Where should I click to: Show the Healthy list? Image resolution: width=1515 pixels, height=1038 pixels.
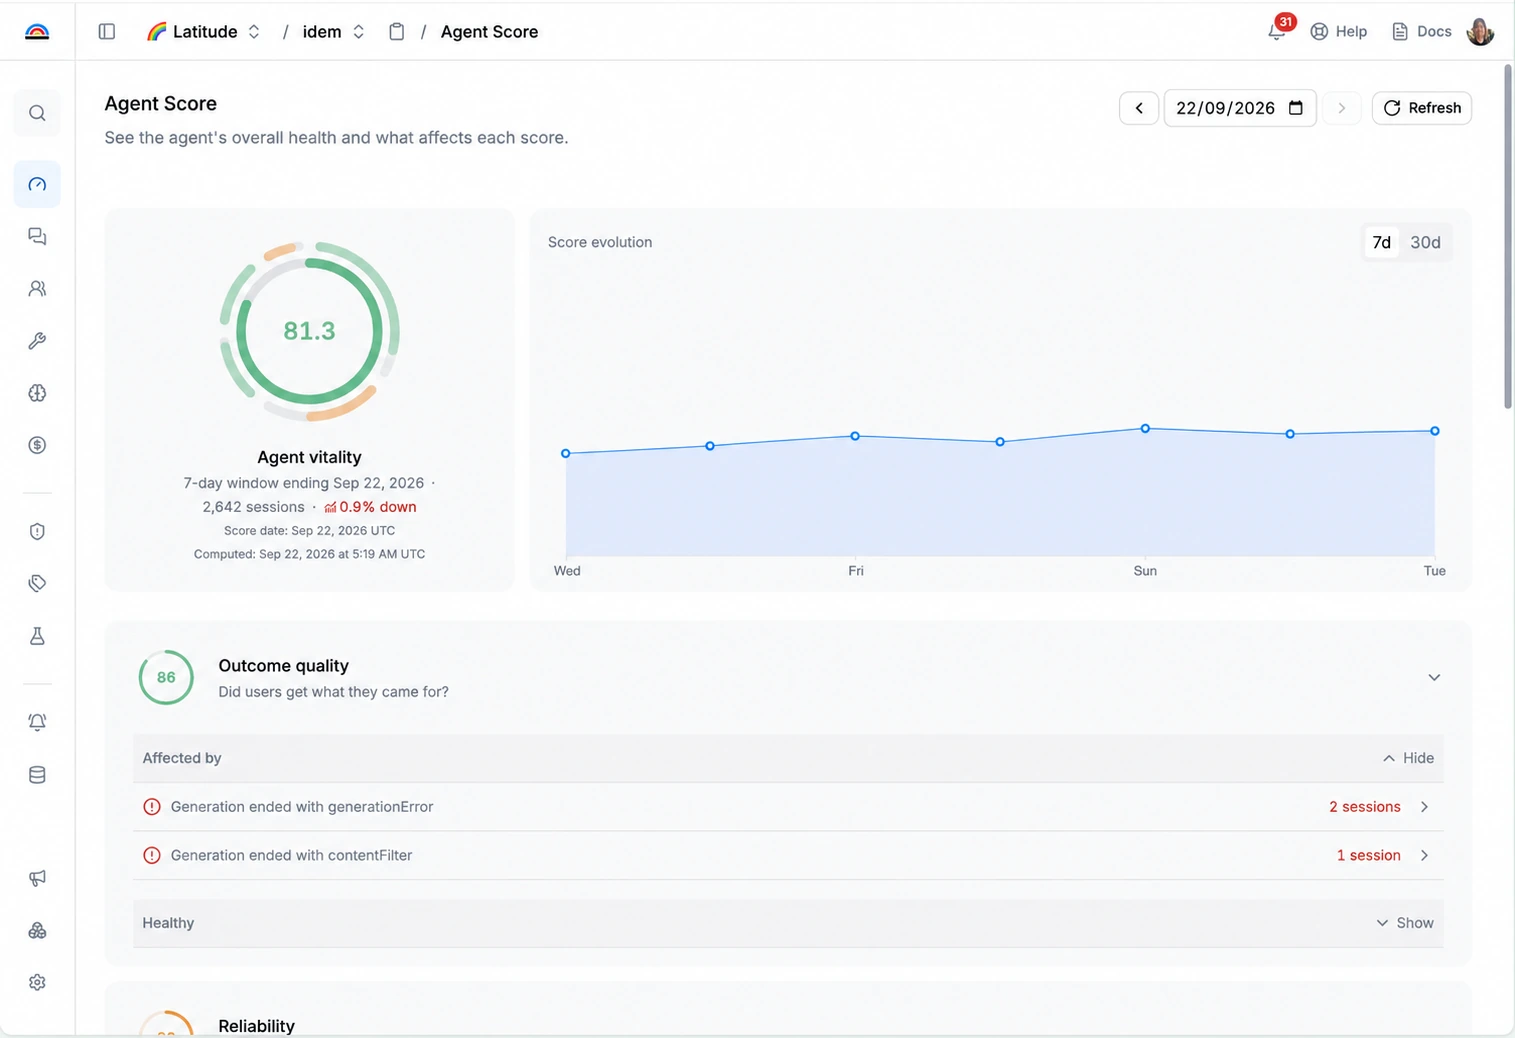pos(1405,923)
